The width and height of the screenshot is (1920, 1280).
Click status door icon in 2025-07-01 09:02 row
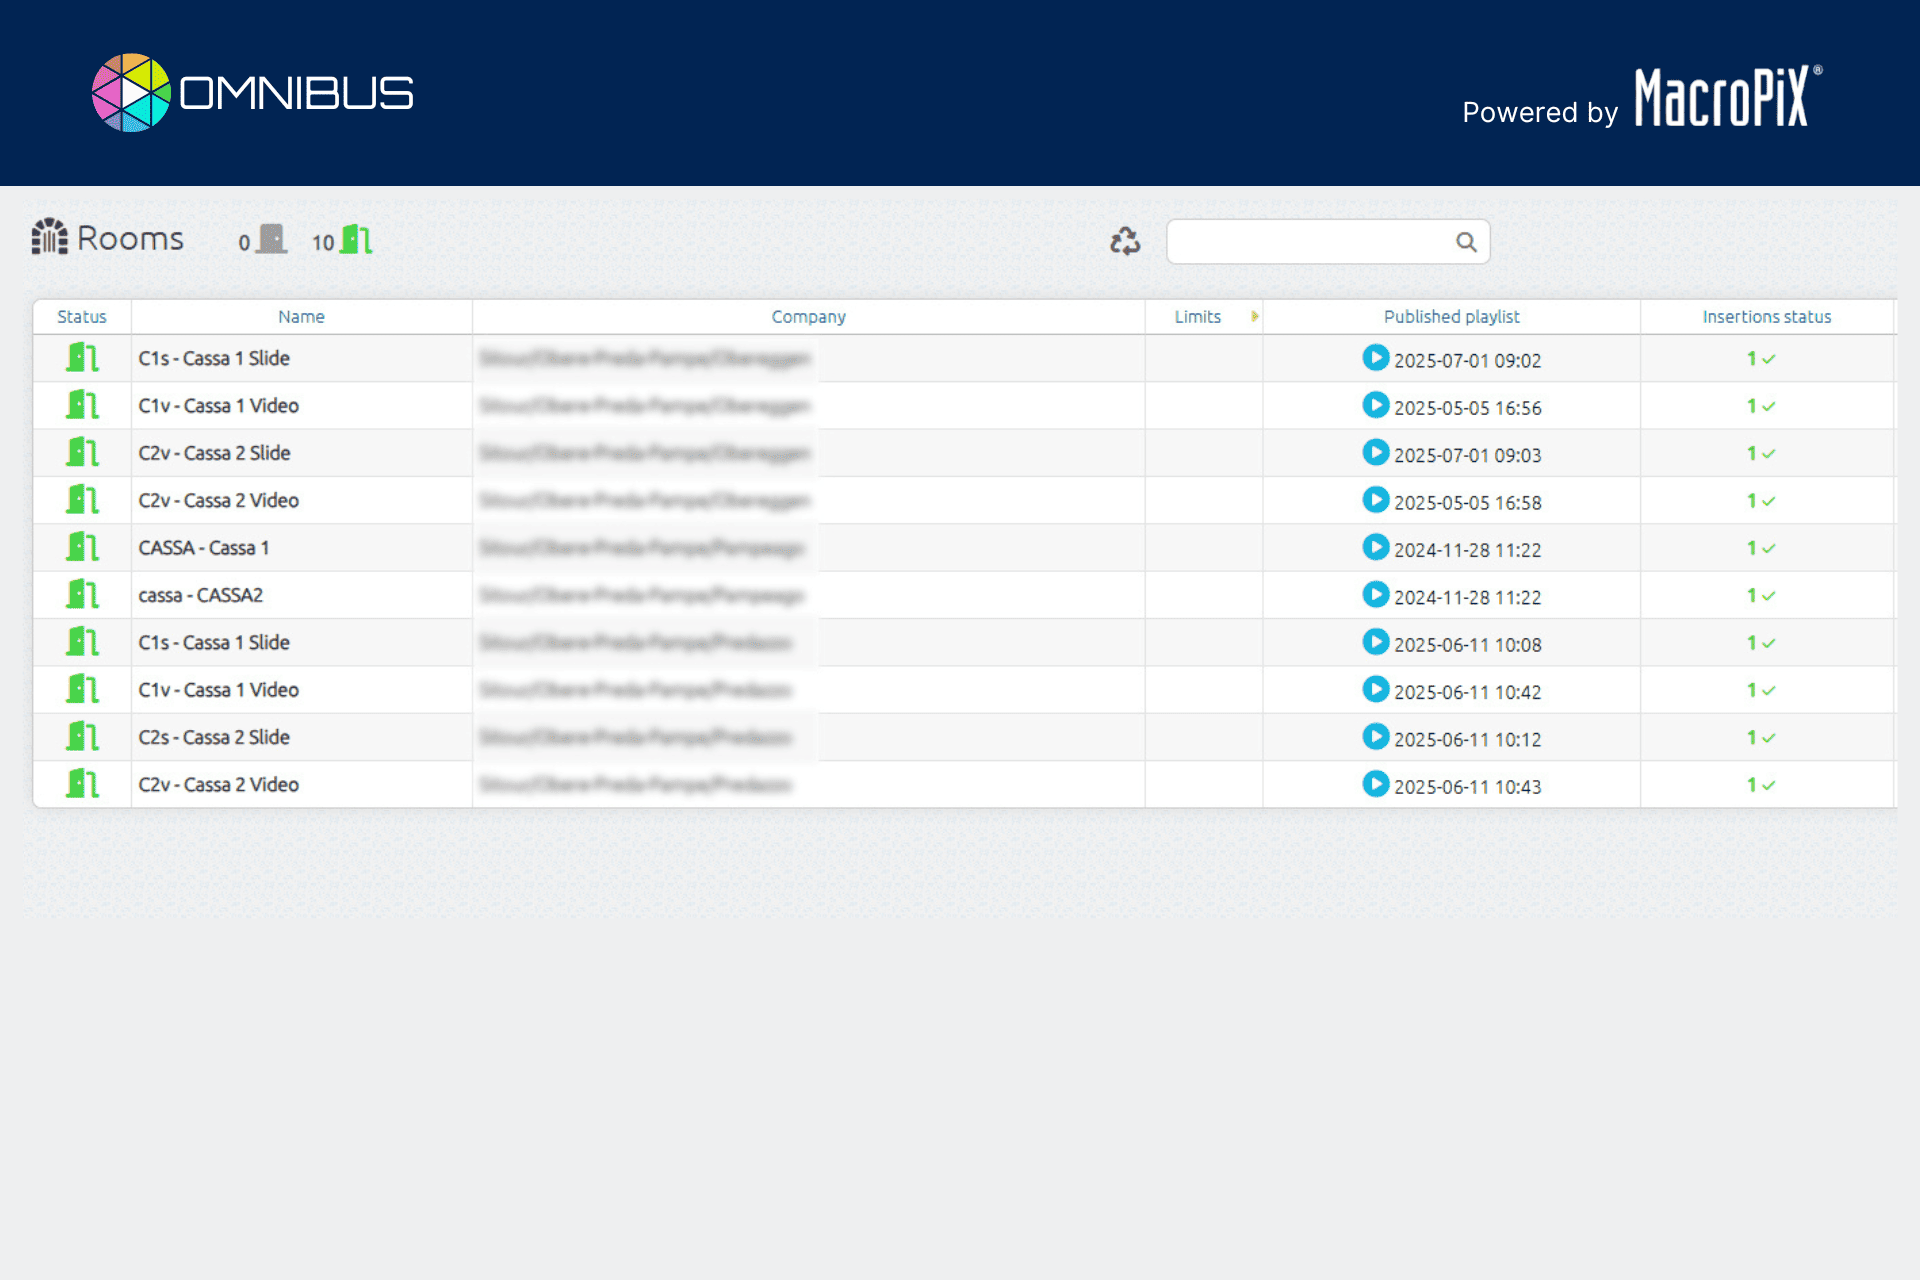tap(82, 357)
